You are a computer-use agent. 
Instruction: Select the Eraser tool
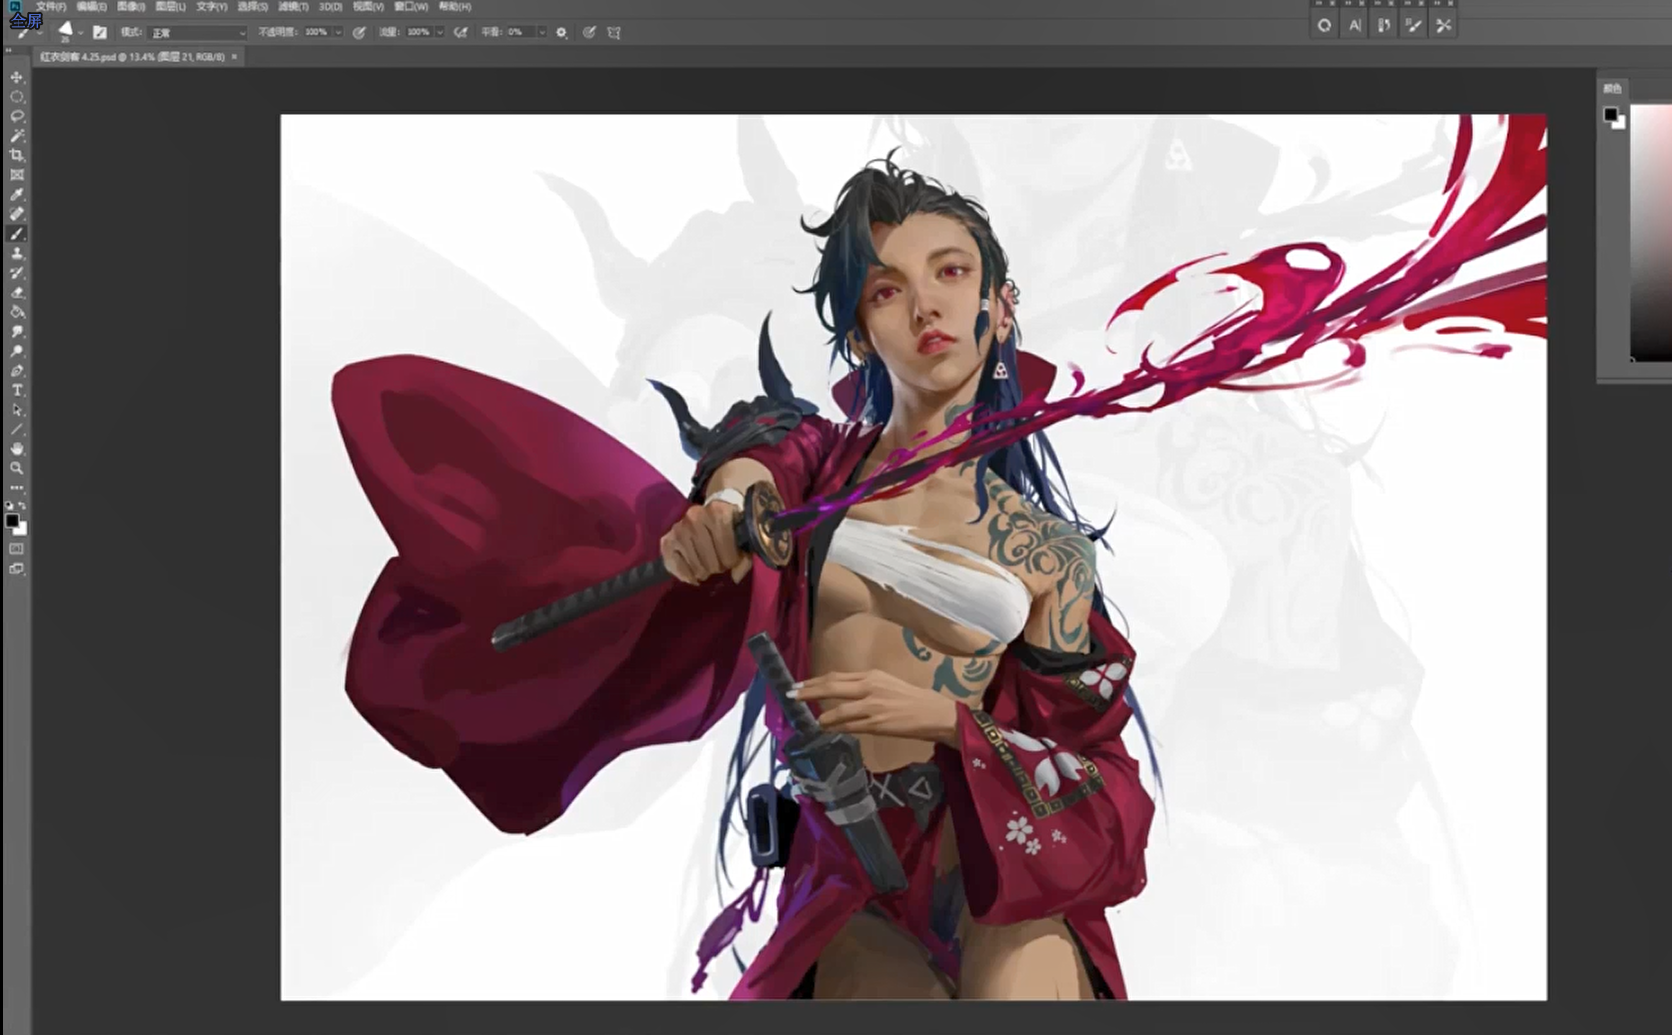click(x=17, y=292)
